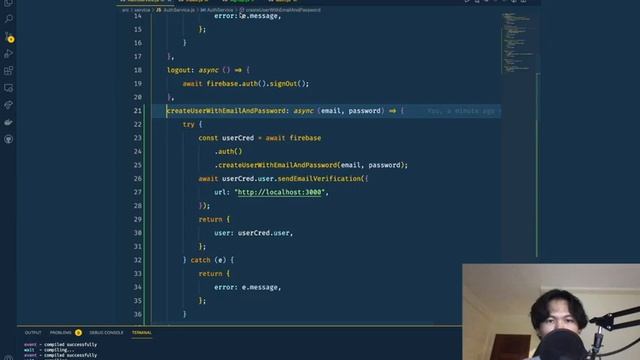Click '} catch (e) {' on line 32
The width and height of the screenshot is (640, 360).
(208, 260)
